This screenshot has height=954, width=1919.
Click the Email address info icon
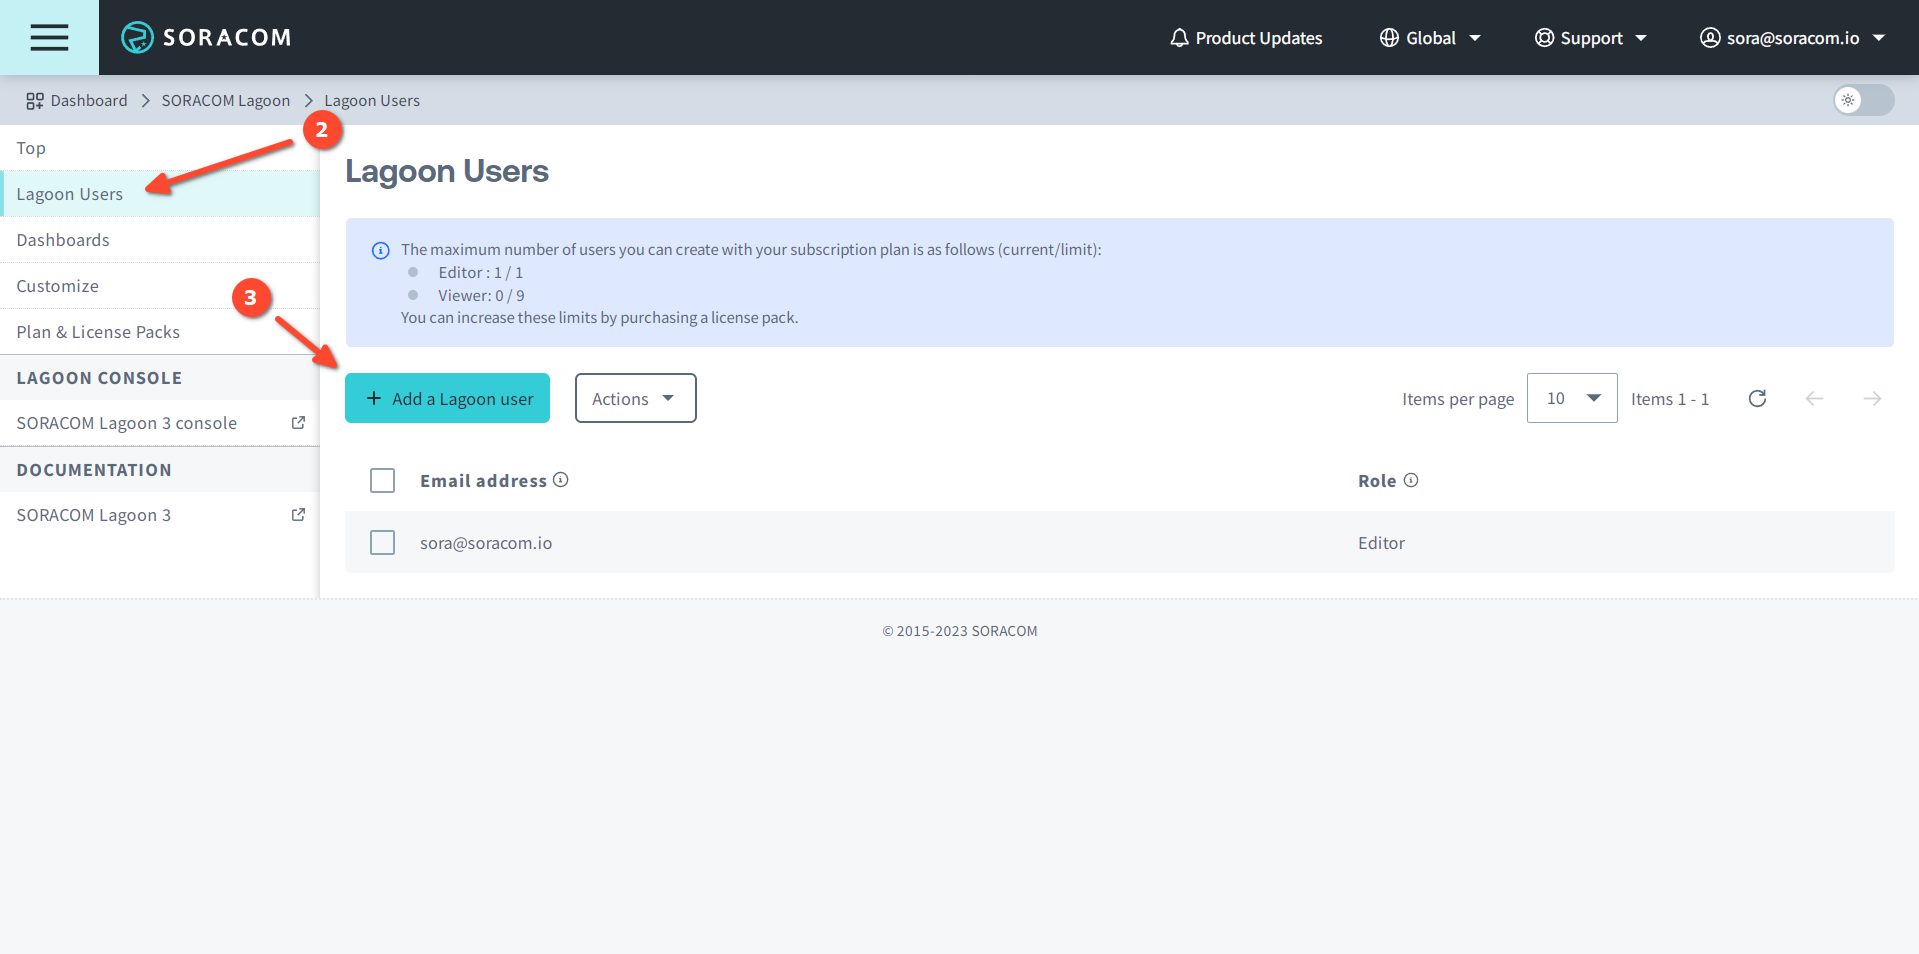coord(561,480)
